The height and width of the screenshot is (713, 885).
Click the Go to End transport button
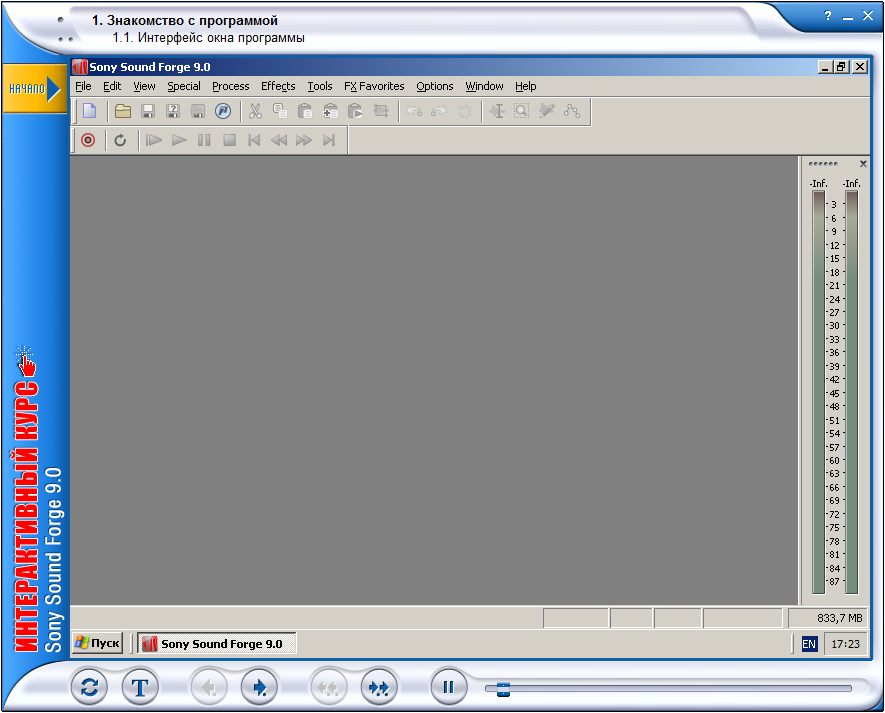(329, 140)
